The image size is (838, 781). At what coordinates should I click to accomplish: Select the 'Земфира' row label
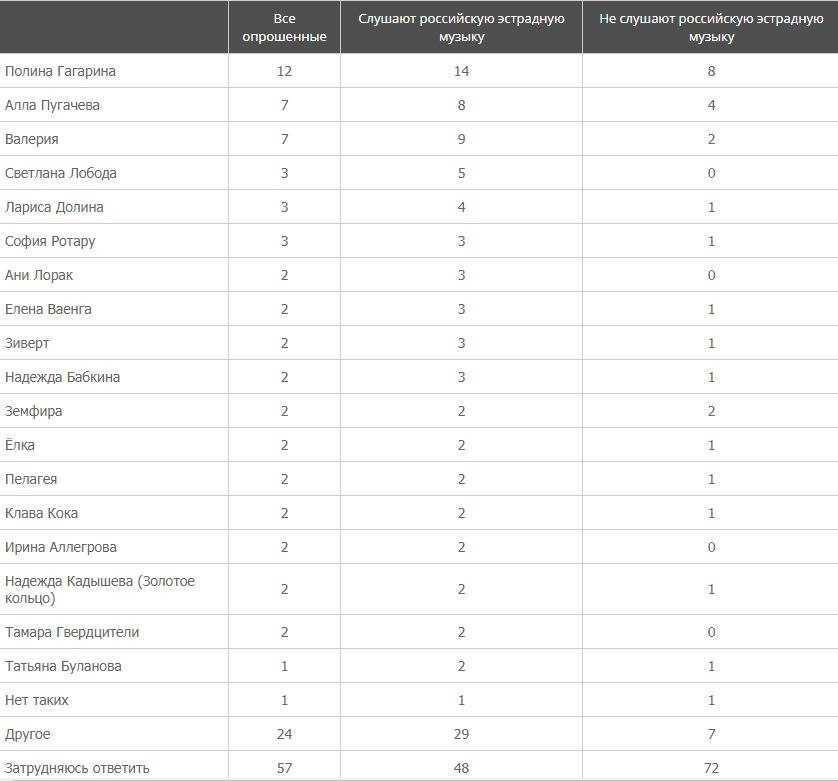click(x=34, y=411)
